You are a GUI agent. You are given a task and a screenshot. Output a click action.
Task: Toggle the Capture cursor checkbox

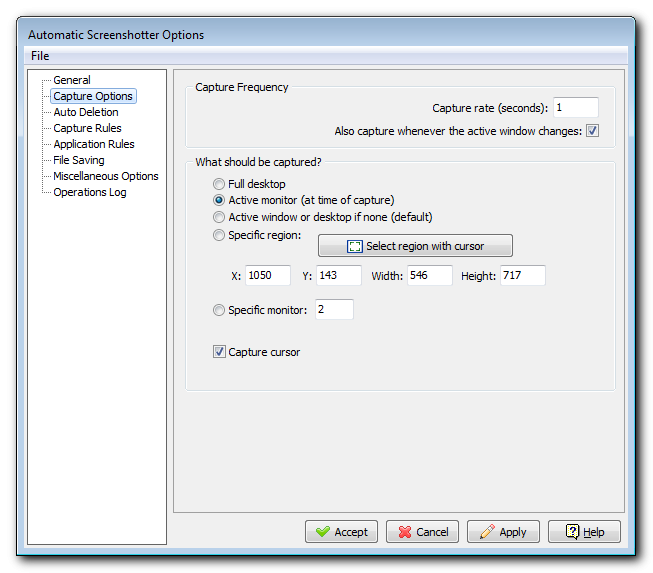click(x=219, y=352)
